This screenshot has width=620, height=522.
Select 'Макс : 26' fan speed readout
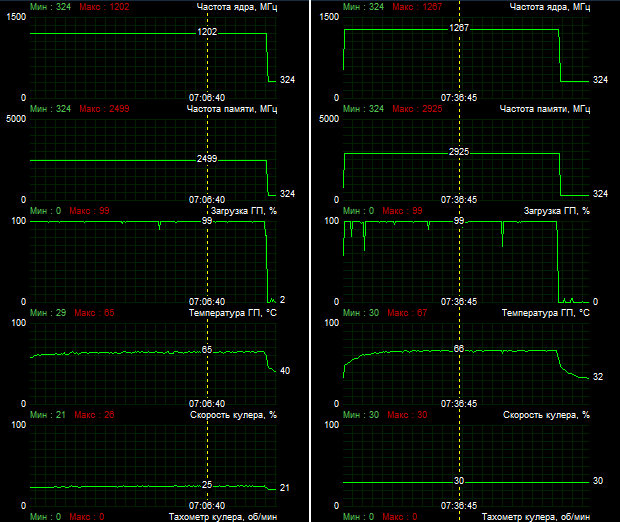95,415
